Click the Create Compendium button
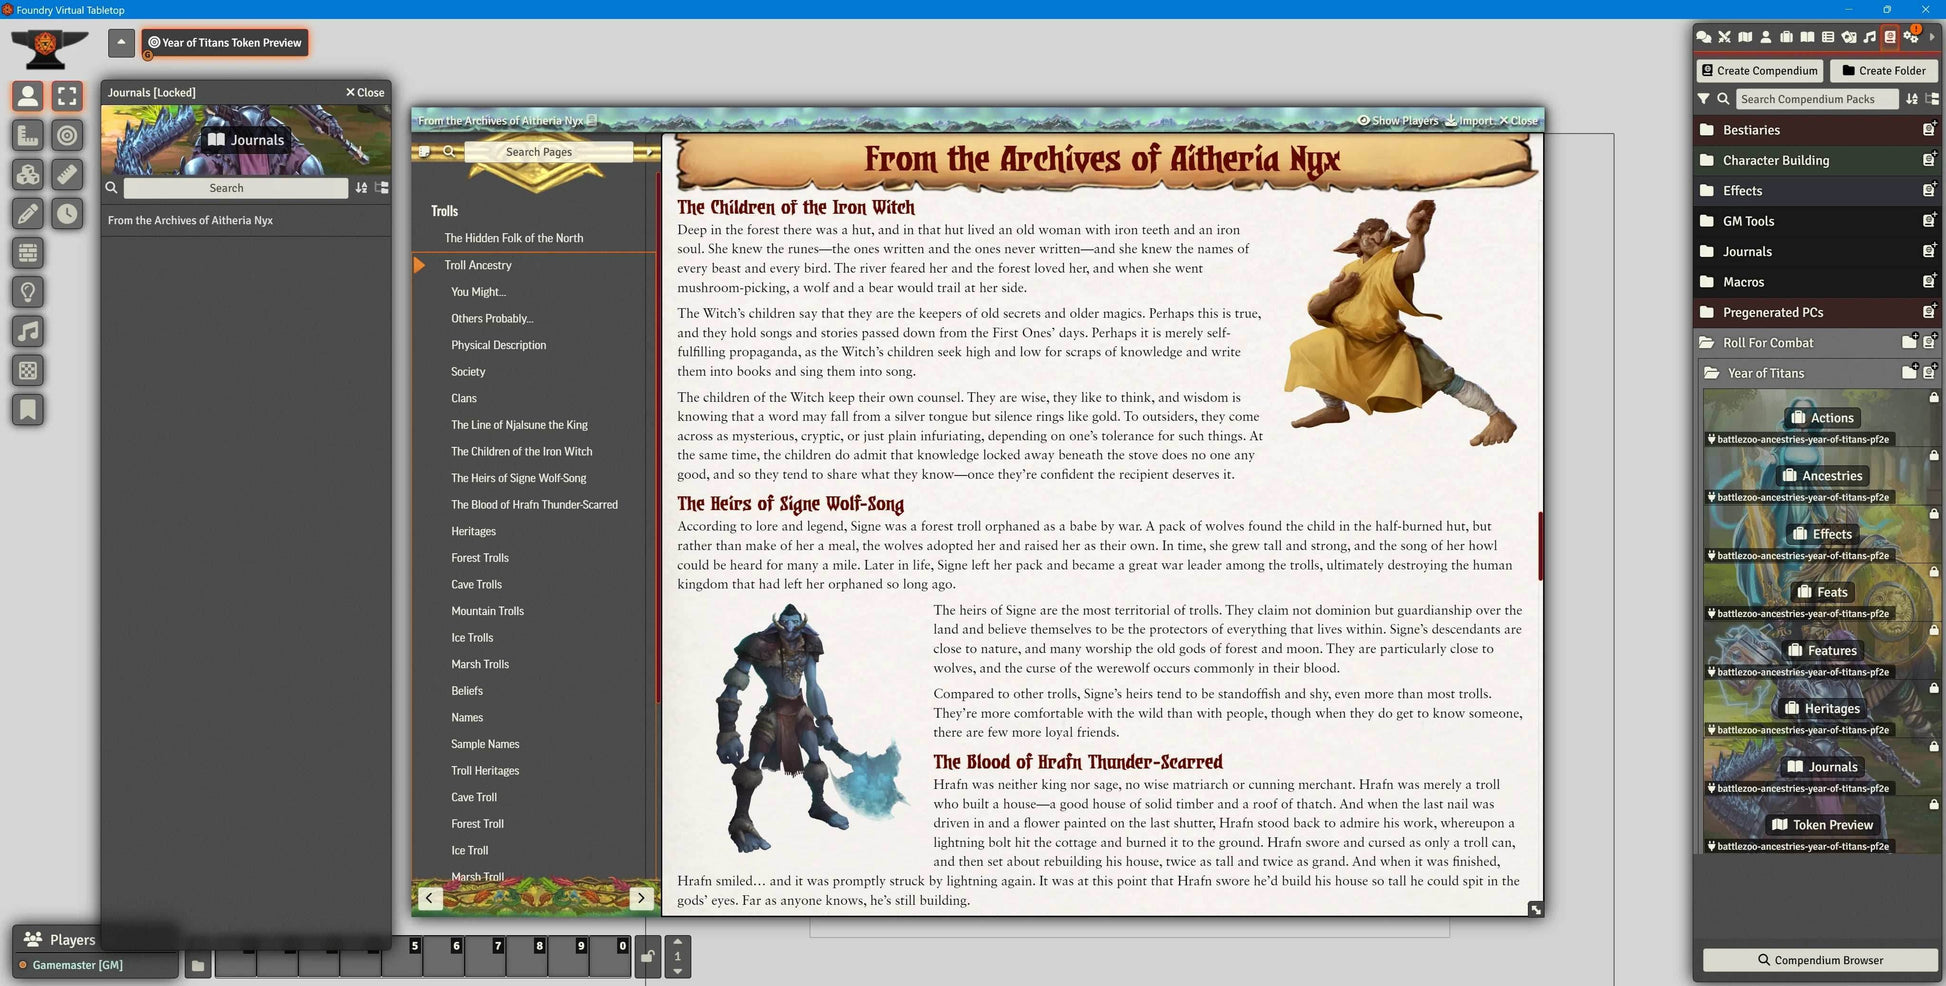Viewport: 1946px width, 986px height. [x=1759, y=70]
